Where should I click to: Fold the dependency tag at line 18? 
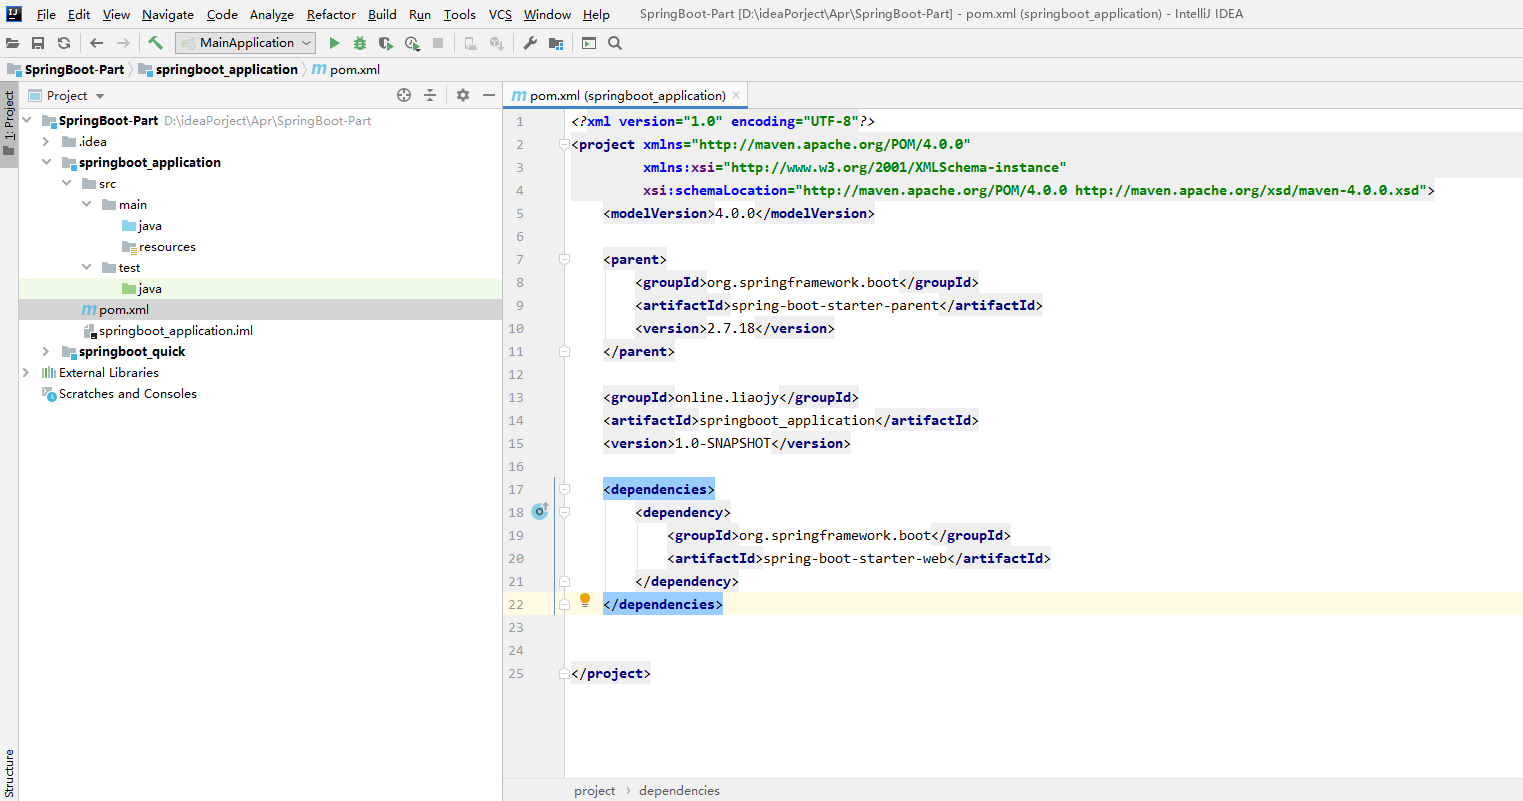564,512
